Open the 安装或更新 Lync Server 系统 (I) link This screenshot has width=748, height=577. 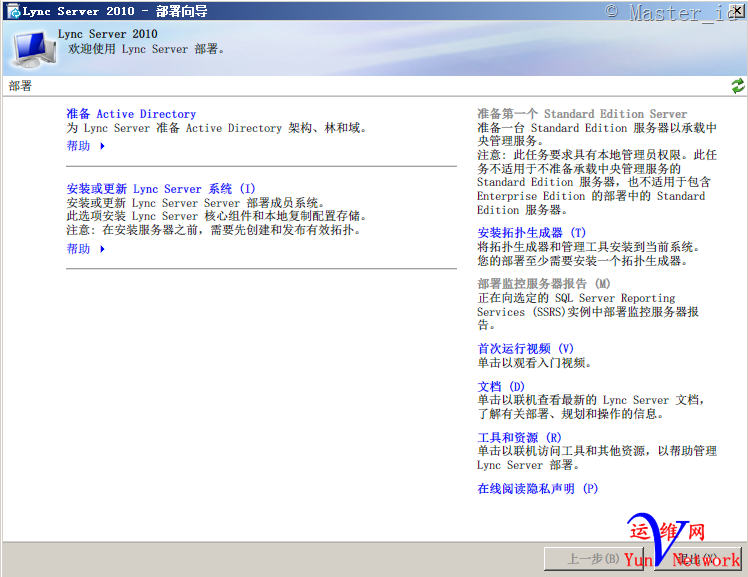coord(161,189)
